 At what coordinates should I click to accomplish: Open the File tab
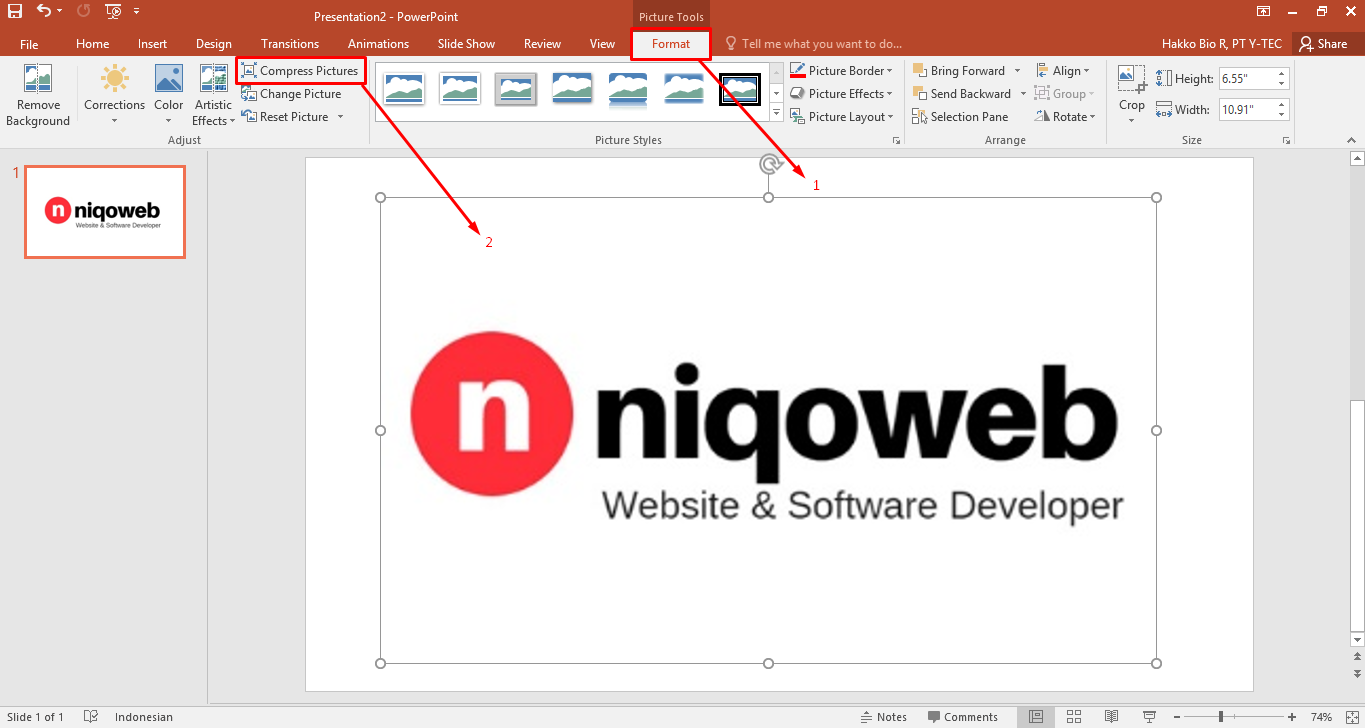click(29, 44)
